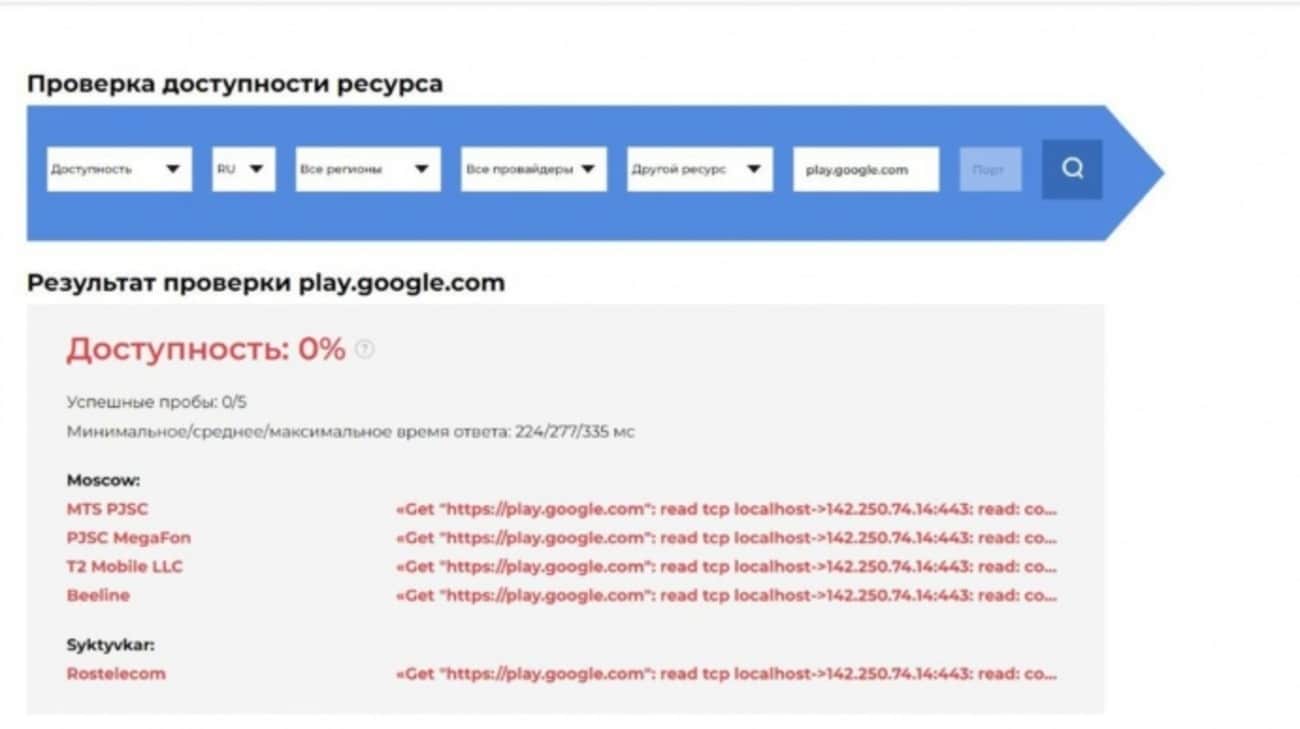The image size is (1300, 729).
Task: Expand the RU country dropdown
Action: (243, 169)
